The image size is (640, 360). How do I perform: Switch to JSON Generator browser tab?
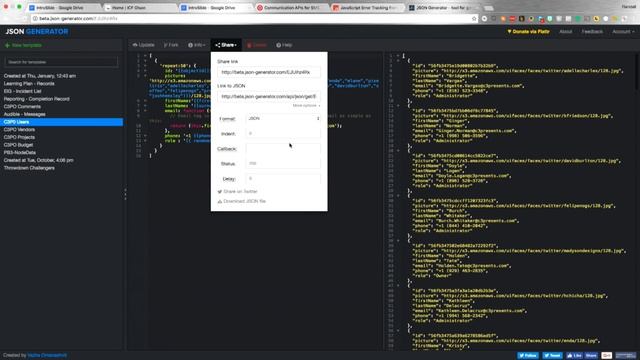tap(443, 8)
